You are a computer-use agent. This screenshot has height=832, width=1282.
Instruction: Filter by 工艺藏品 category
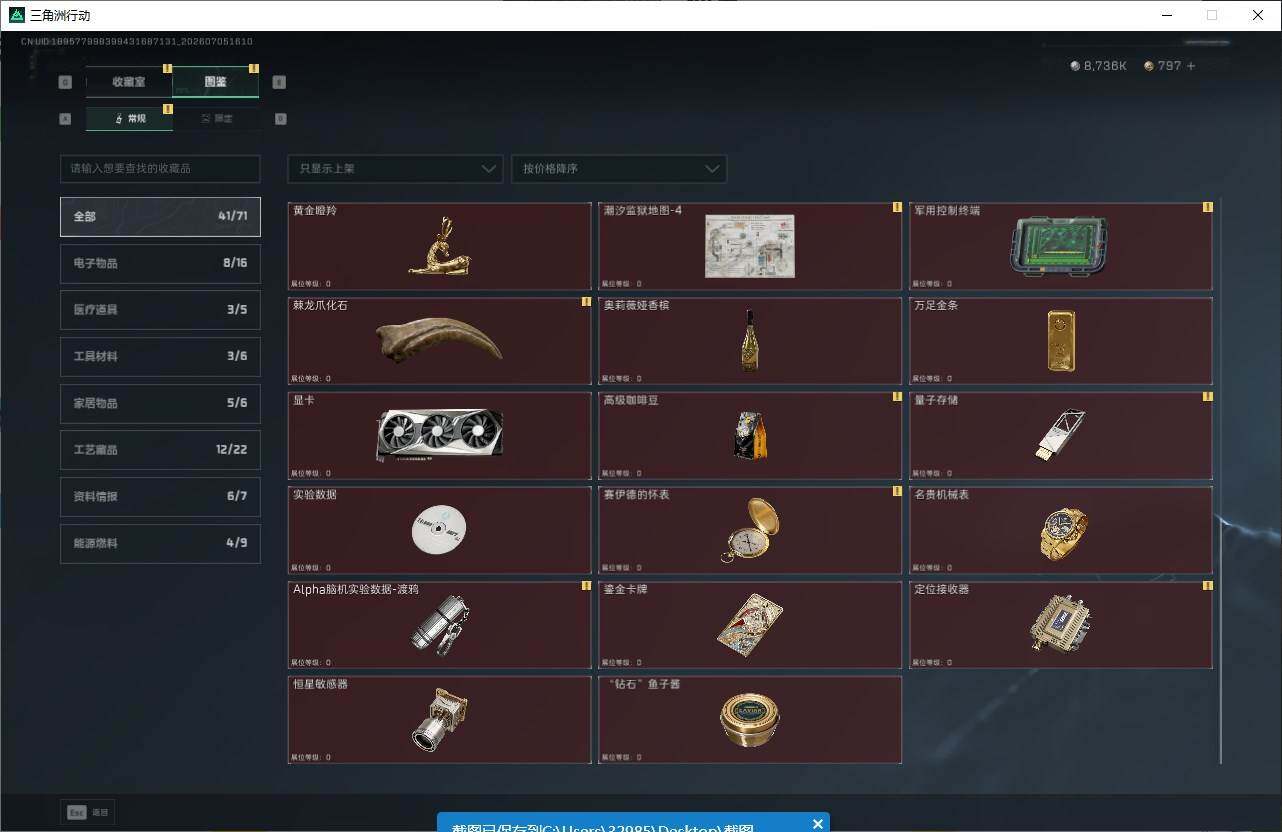tap(160, 450)
